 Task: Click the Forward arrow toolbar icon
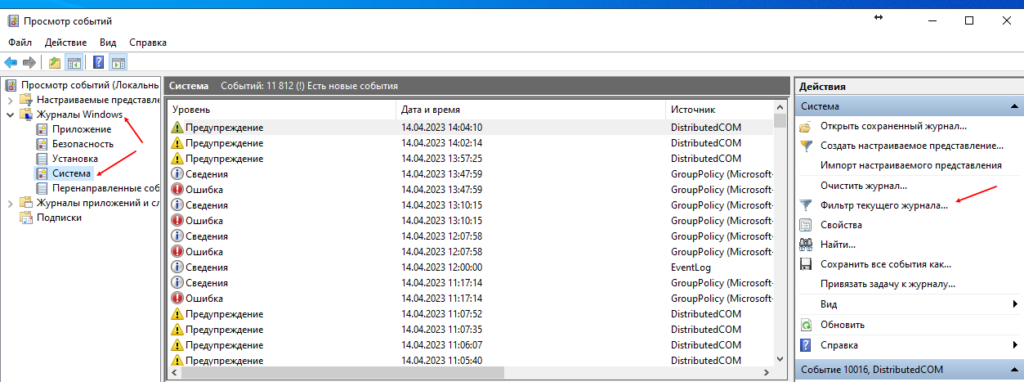29,63
